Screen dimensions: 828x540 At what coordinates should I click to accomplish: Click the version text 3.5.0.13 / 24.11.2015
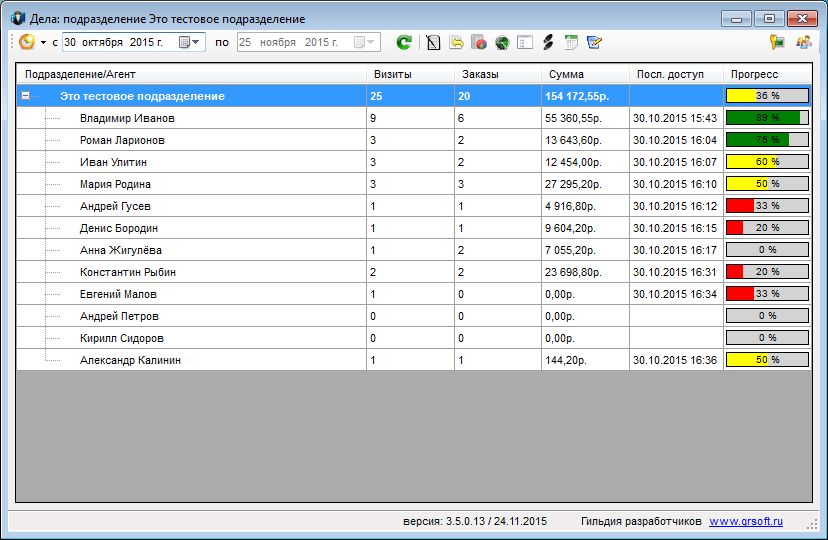pyautogui.click(x=496, y=522)
